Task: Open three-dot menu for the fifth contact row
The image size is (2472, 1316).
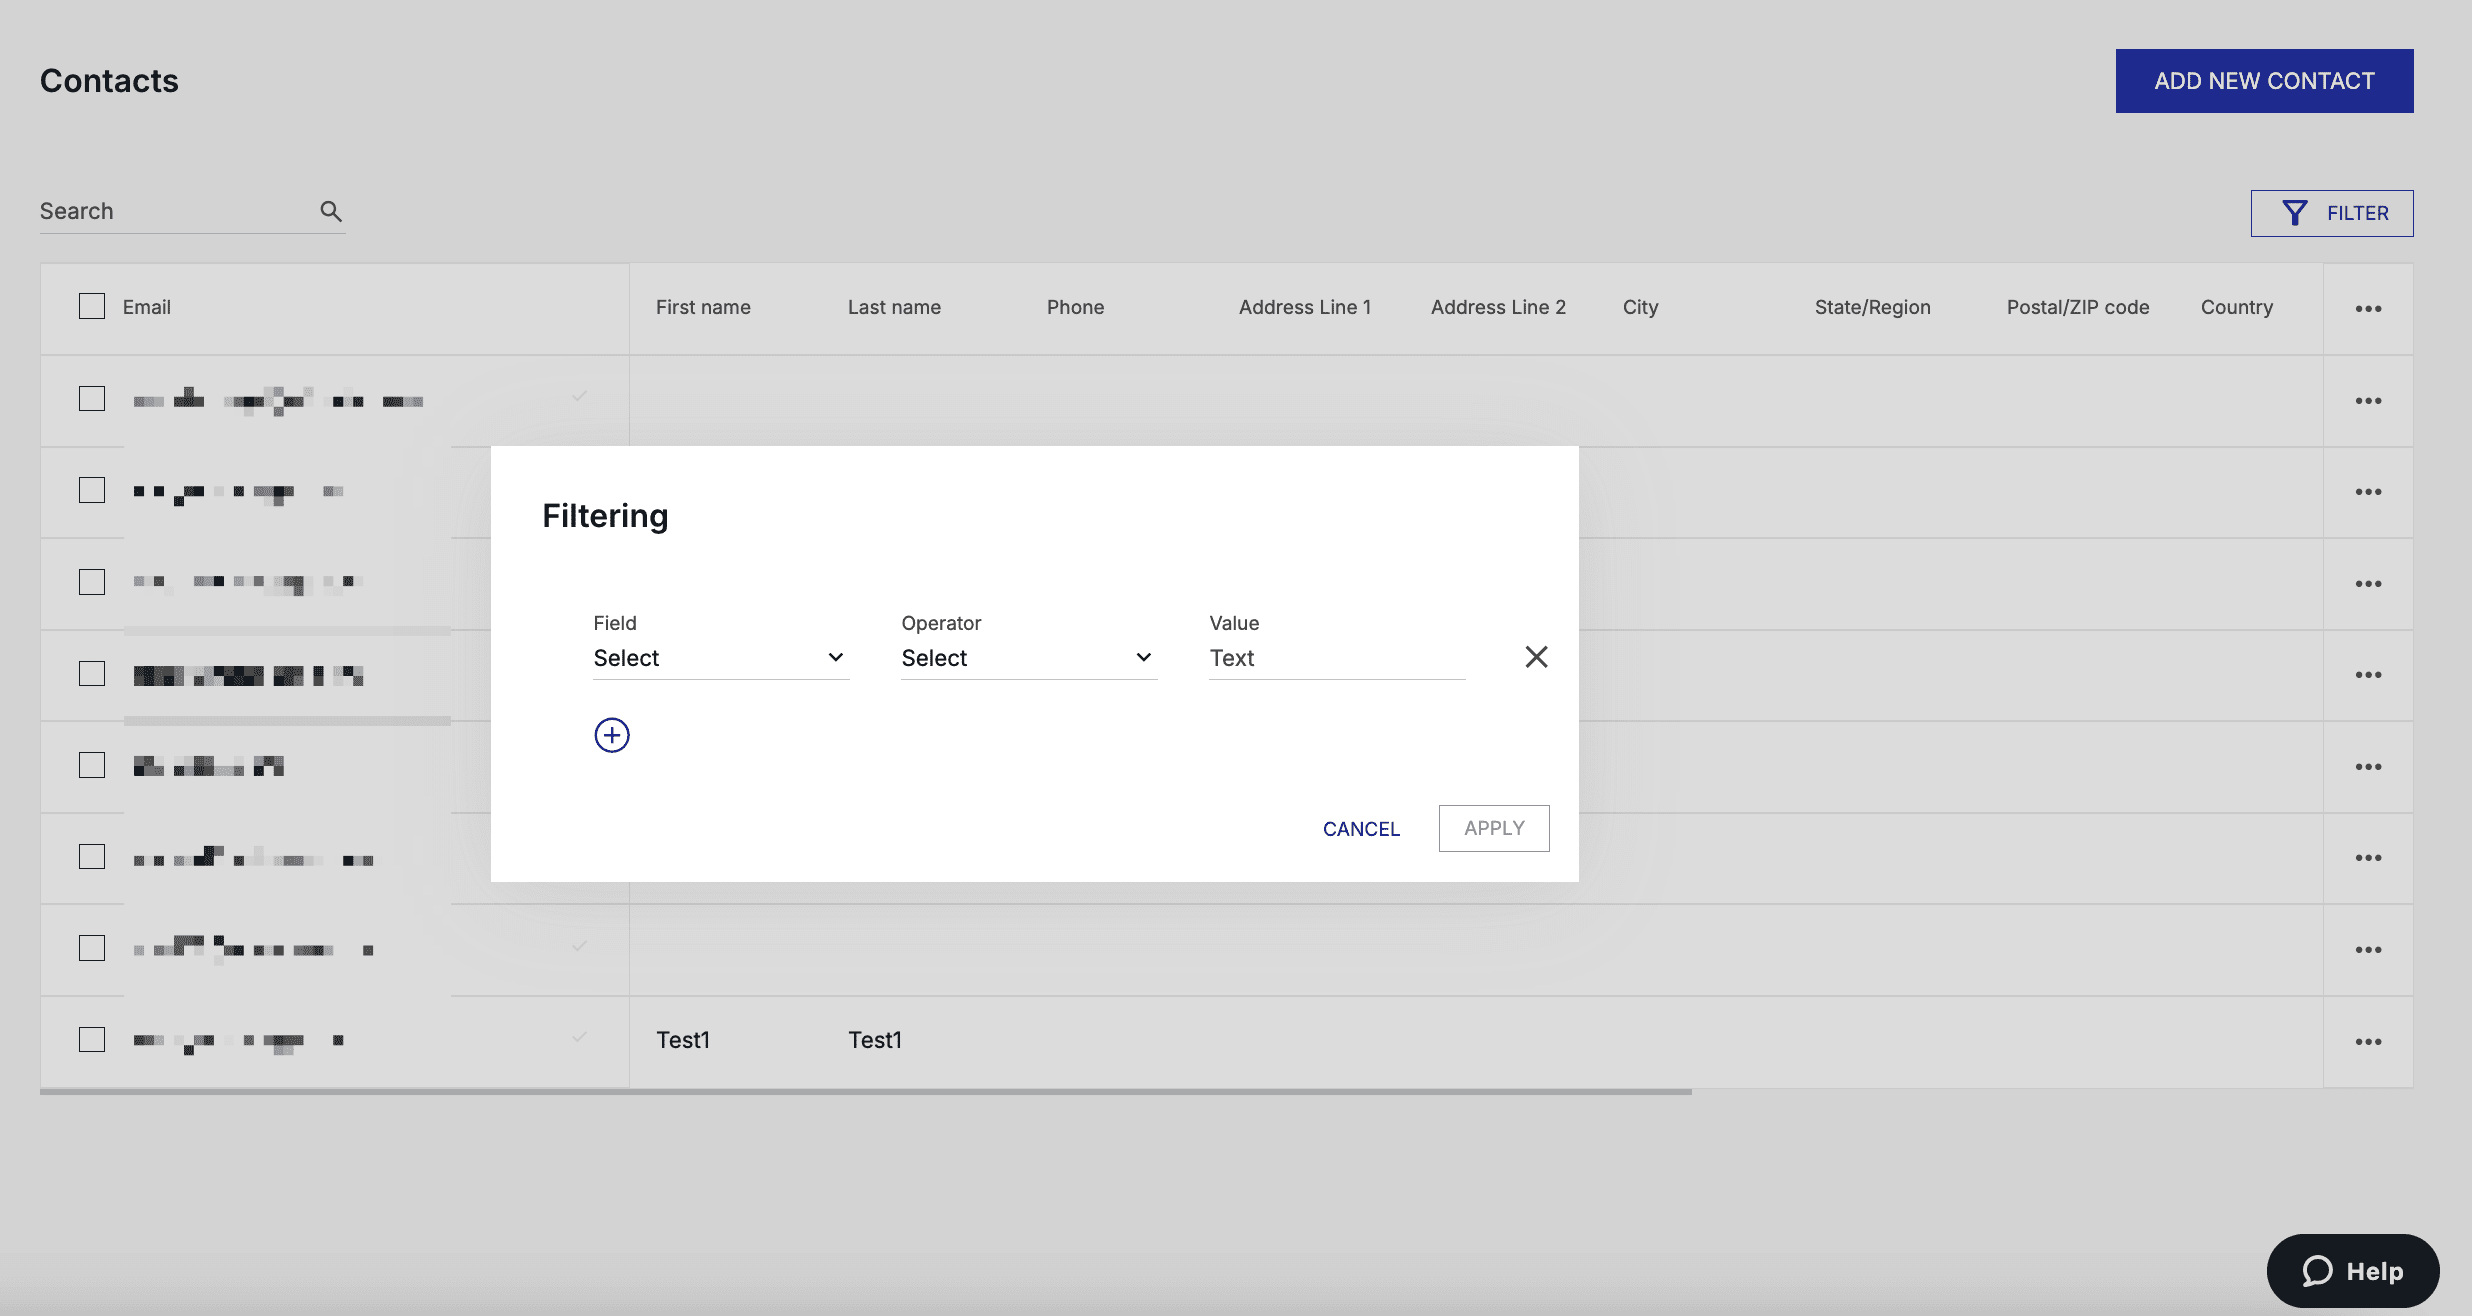Action: (2368, 766)
